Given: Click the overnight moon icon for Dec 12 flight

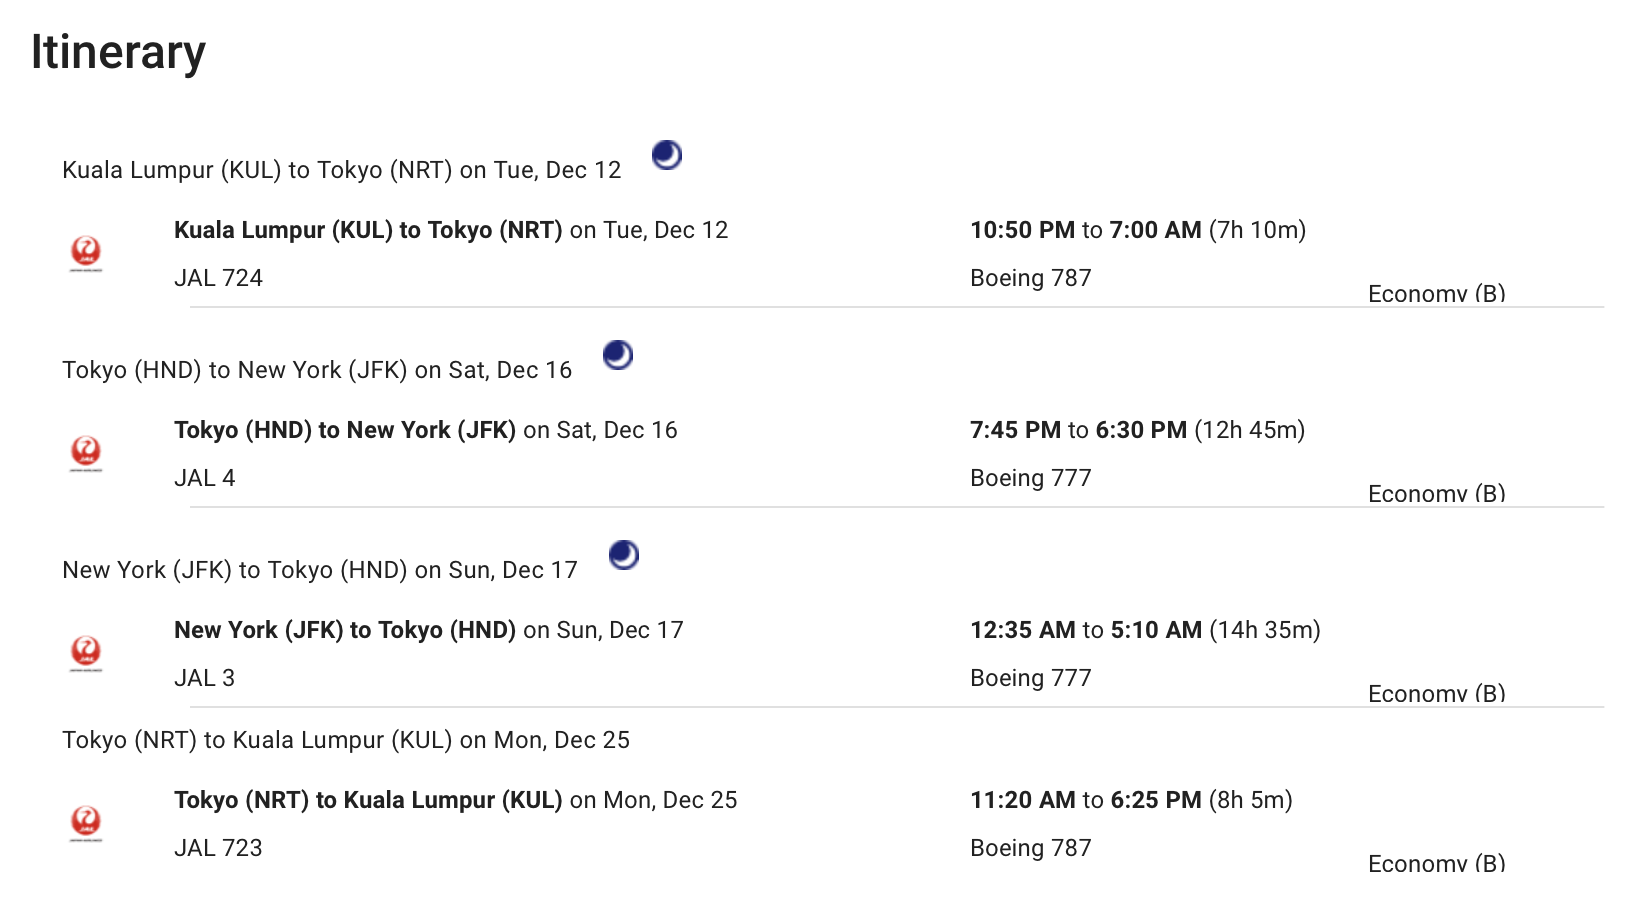Looking at the screenshot, I should pyautogui.click(x=667, y=155).
